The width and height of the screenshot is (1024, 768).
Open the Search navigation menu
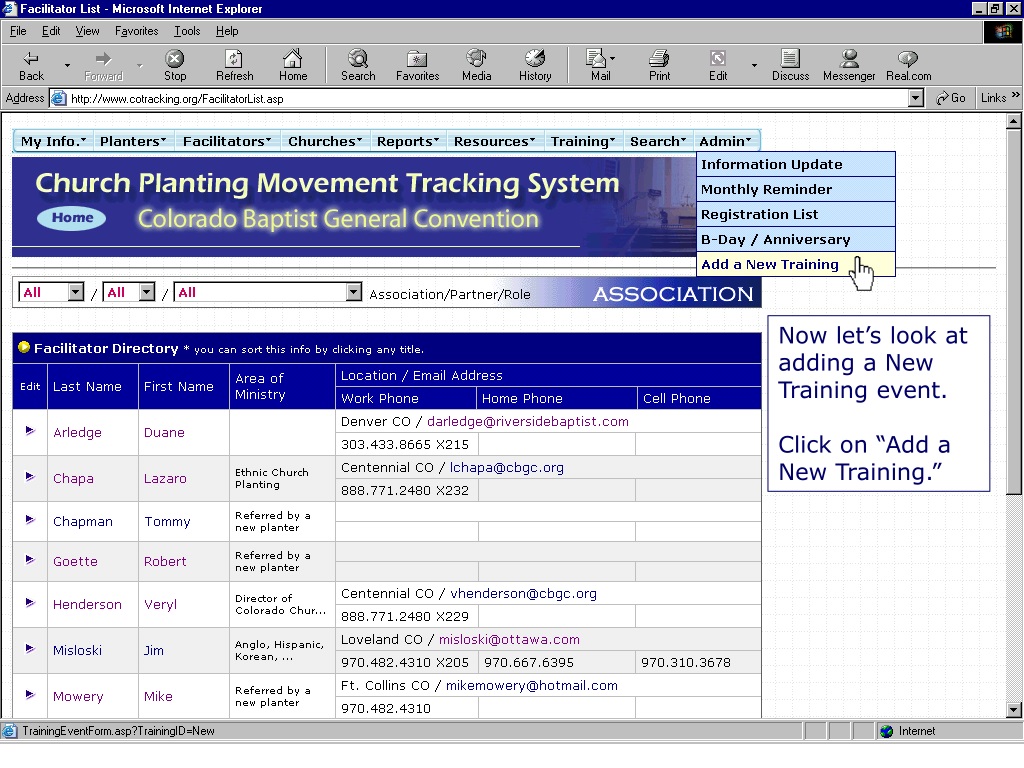point(658,142)
